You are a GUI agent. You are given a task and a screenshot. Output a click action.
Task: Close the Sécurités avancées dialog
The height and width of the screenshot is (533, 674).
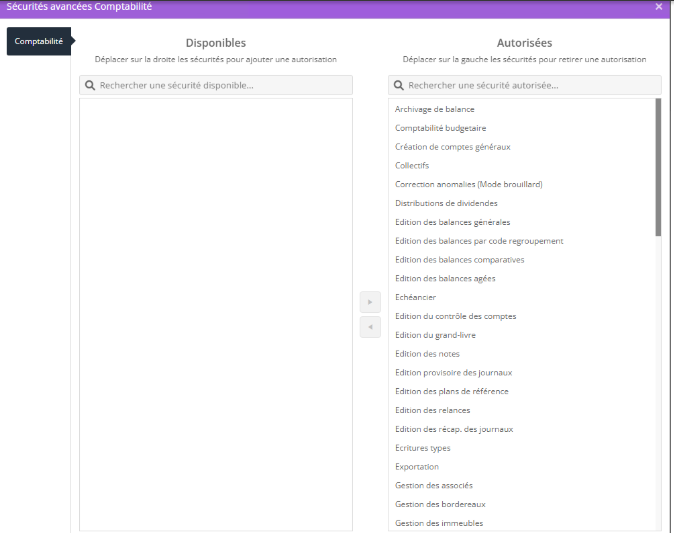658,7
